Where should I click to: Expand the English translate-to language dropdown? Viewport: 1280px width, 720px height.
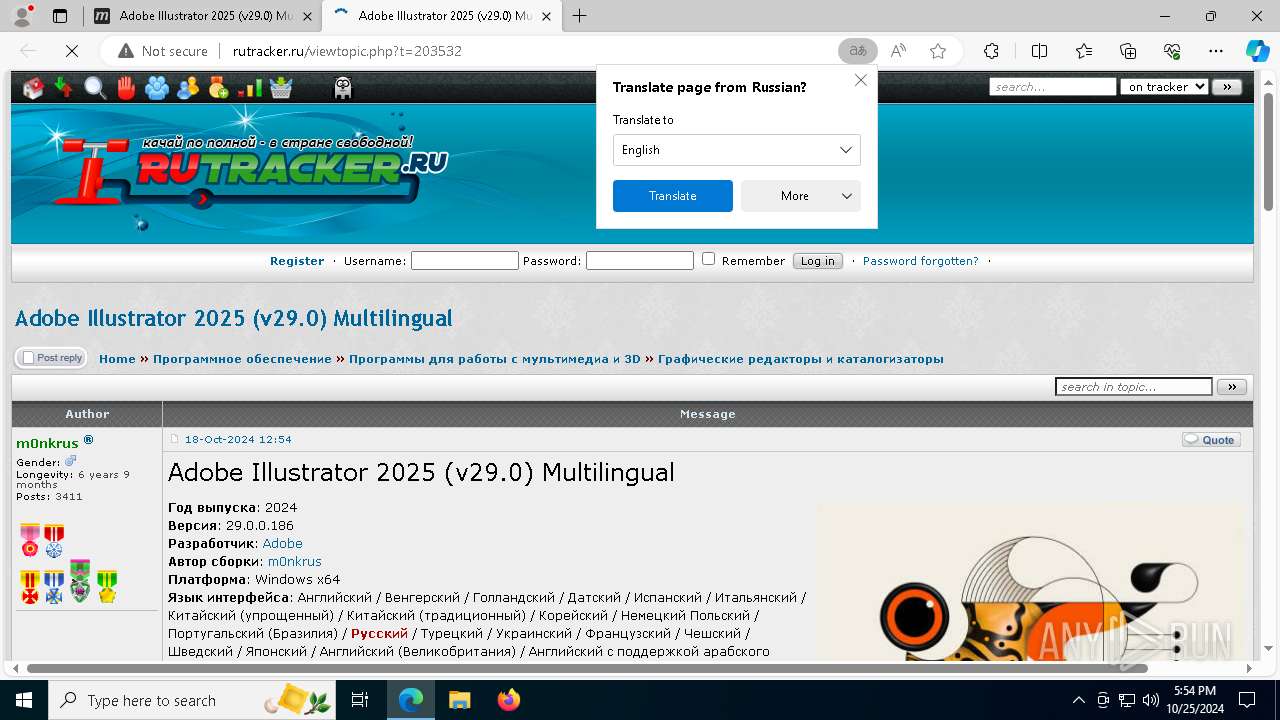coord(736,150)
